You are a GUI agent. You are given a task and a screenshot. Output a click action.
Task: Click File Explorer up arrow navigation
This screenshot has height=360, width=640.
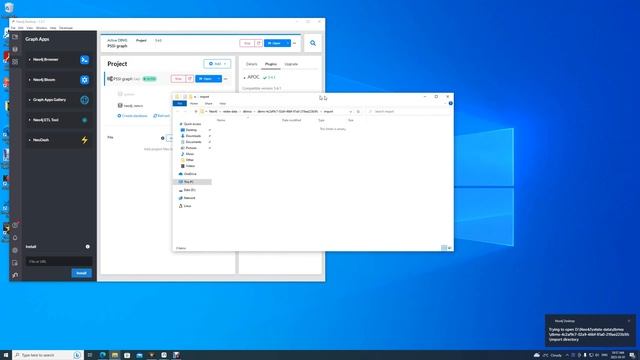coord(196,111)
